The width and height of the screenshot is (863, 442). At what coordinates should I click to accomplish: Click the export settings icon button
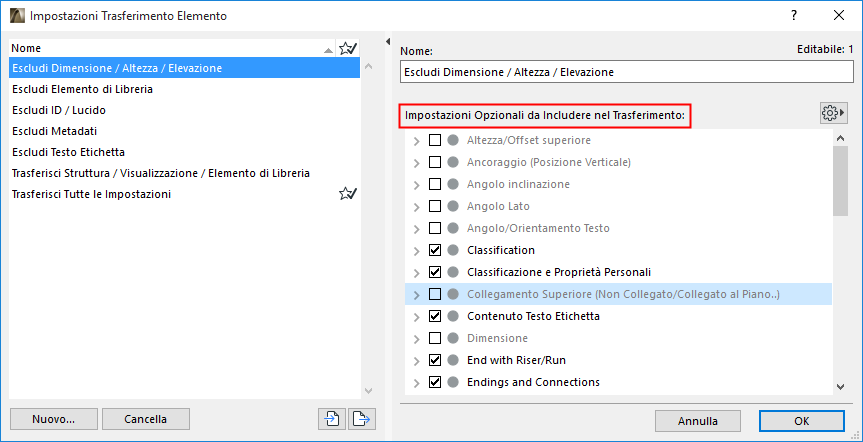361,419
